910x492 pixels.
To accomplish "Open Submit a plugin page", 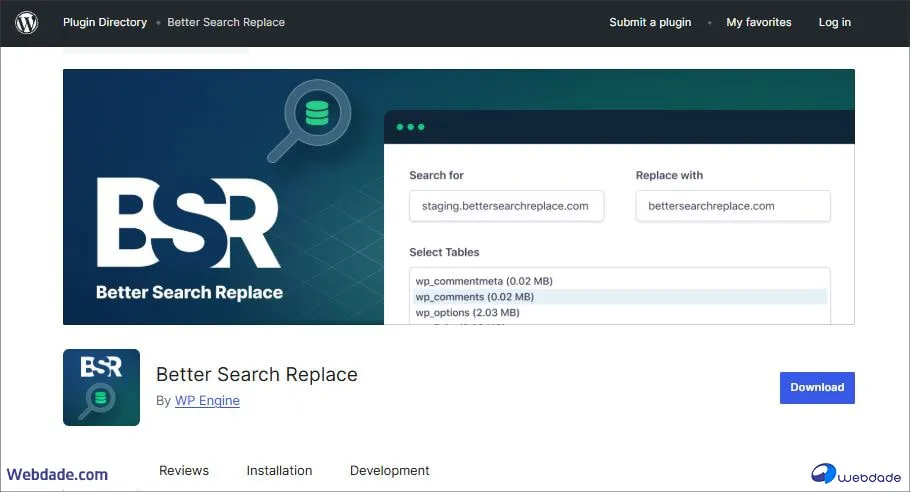I will [x=650, y=22].
